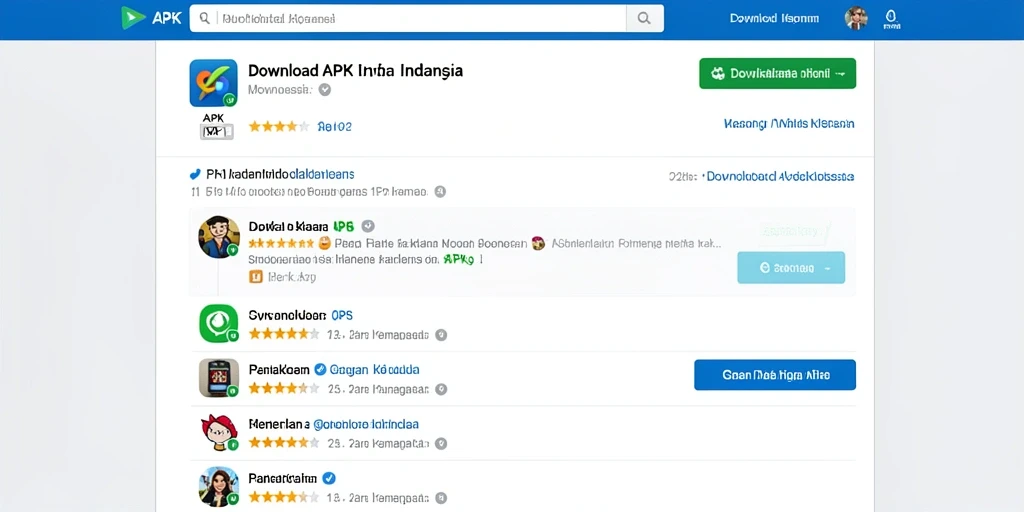Click the orange square icon in Dowal card

click(x=256, y=277)
